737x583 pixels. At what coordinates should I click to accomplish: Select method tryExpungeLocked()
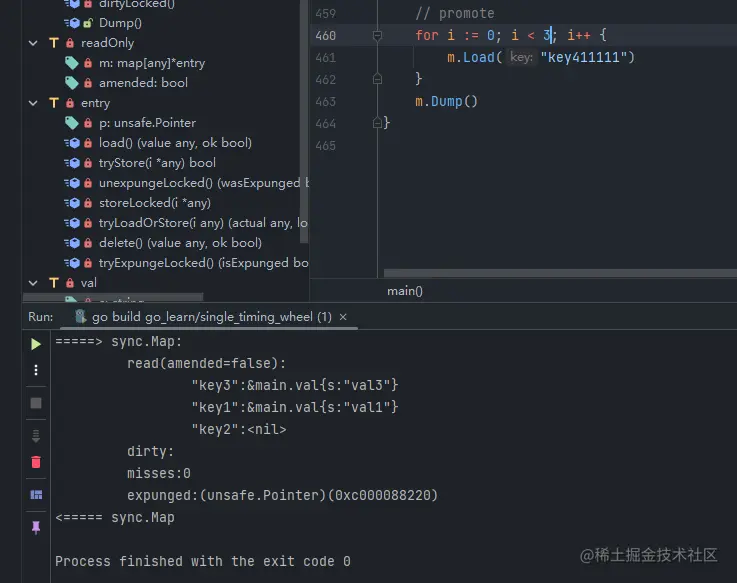pyautogui.click(x=203, y=263)
